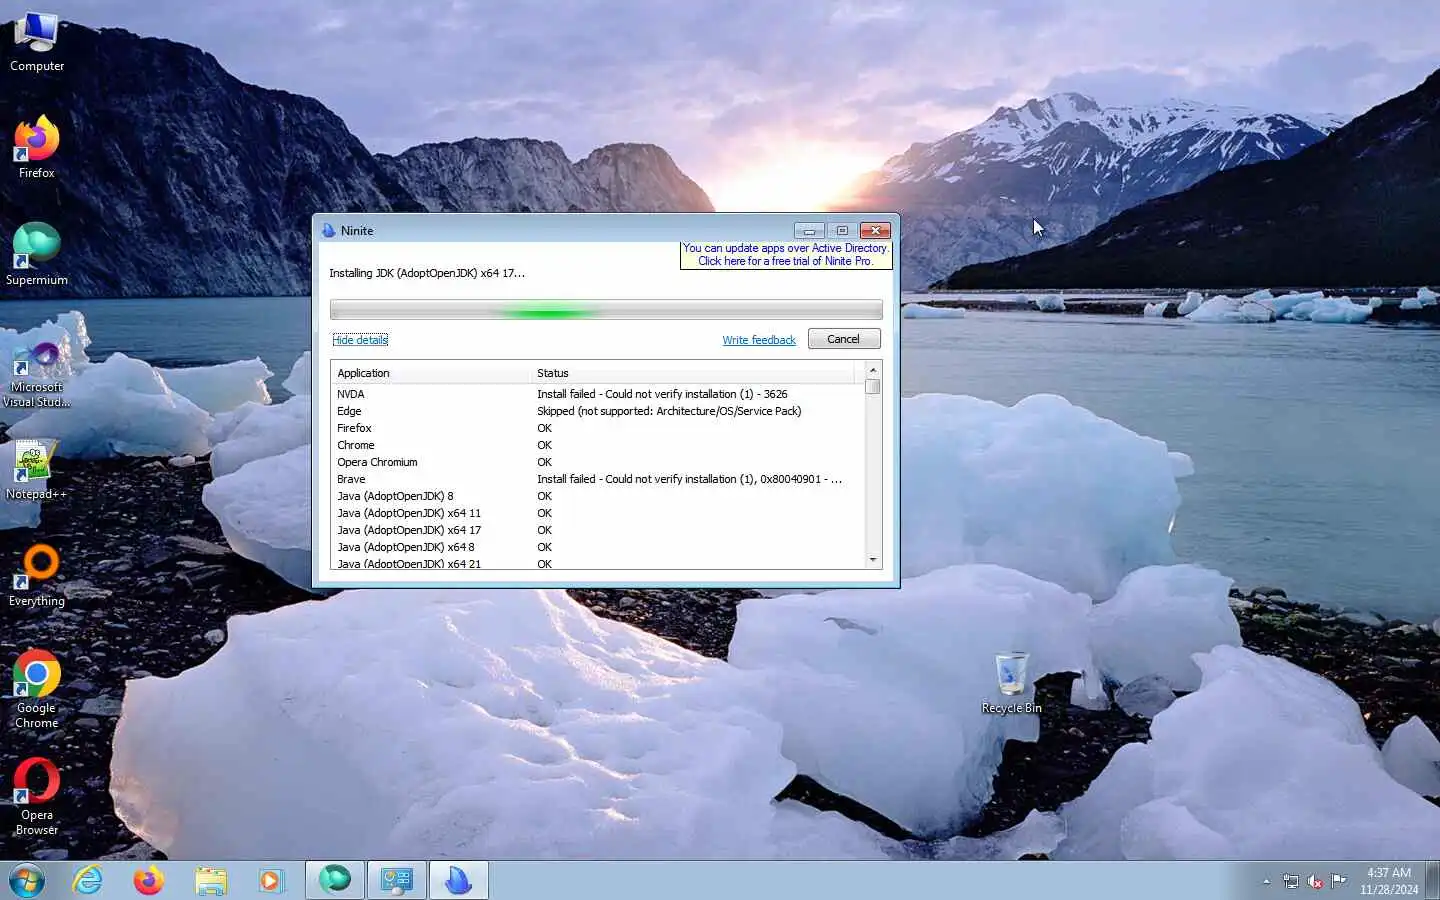Open Windows Media Player in taskbar
The width and height of the screenshot is (1440, 900).
(271, 881)
